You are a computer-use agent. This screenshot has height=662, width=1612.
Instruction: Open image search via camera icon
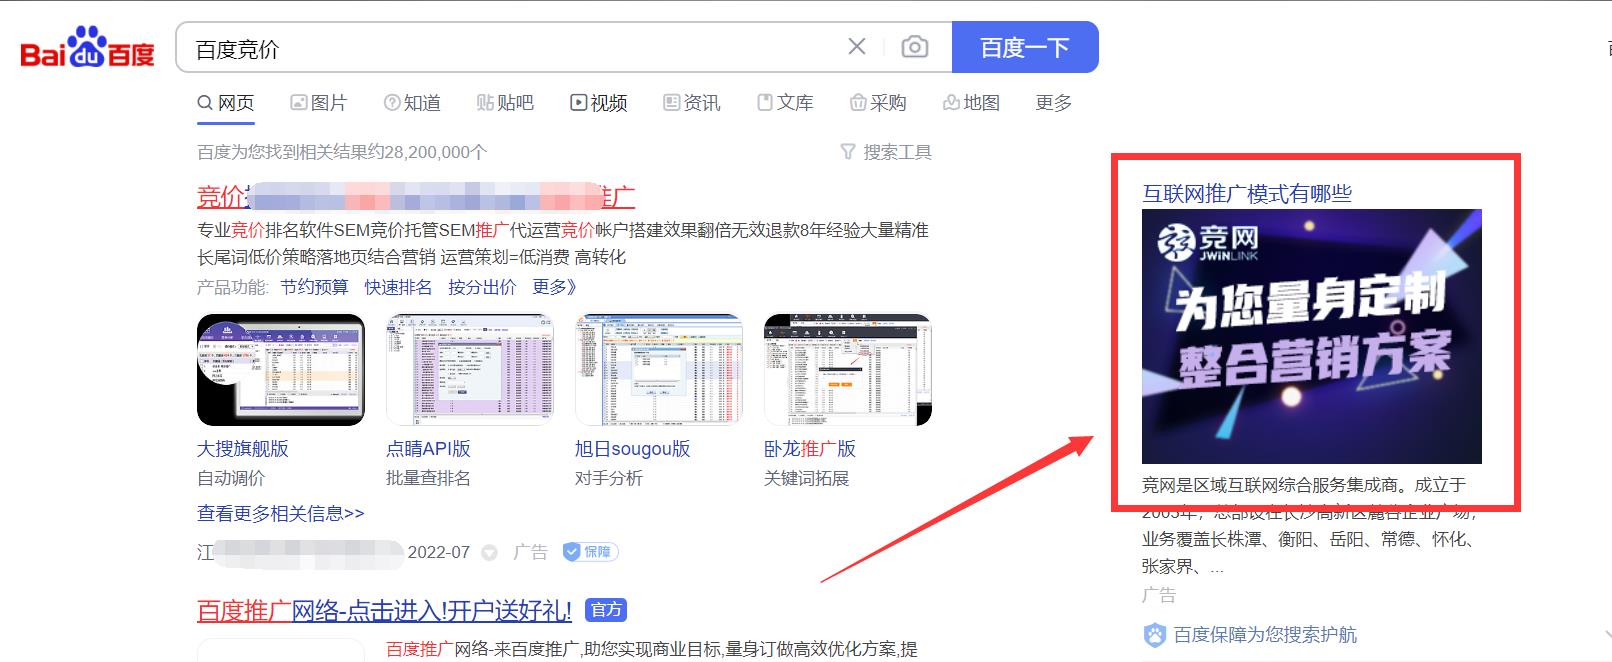[x=914, y=47]
